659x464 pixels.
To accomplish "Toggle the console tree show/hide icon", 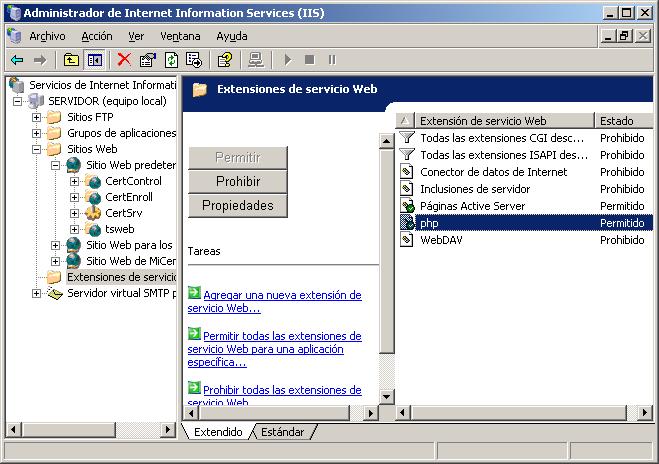I will point(95,60).
